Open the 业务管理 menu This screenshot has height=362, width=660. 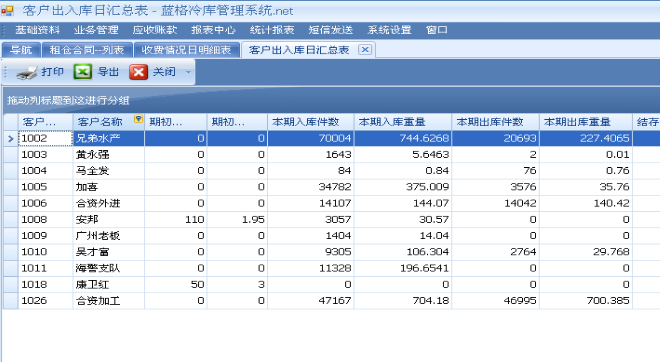(96, 30)
